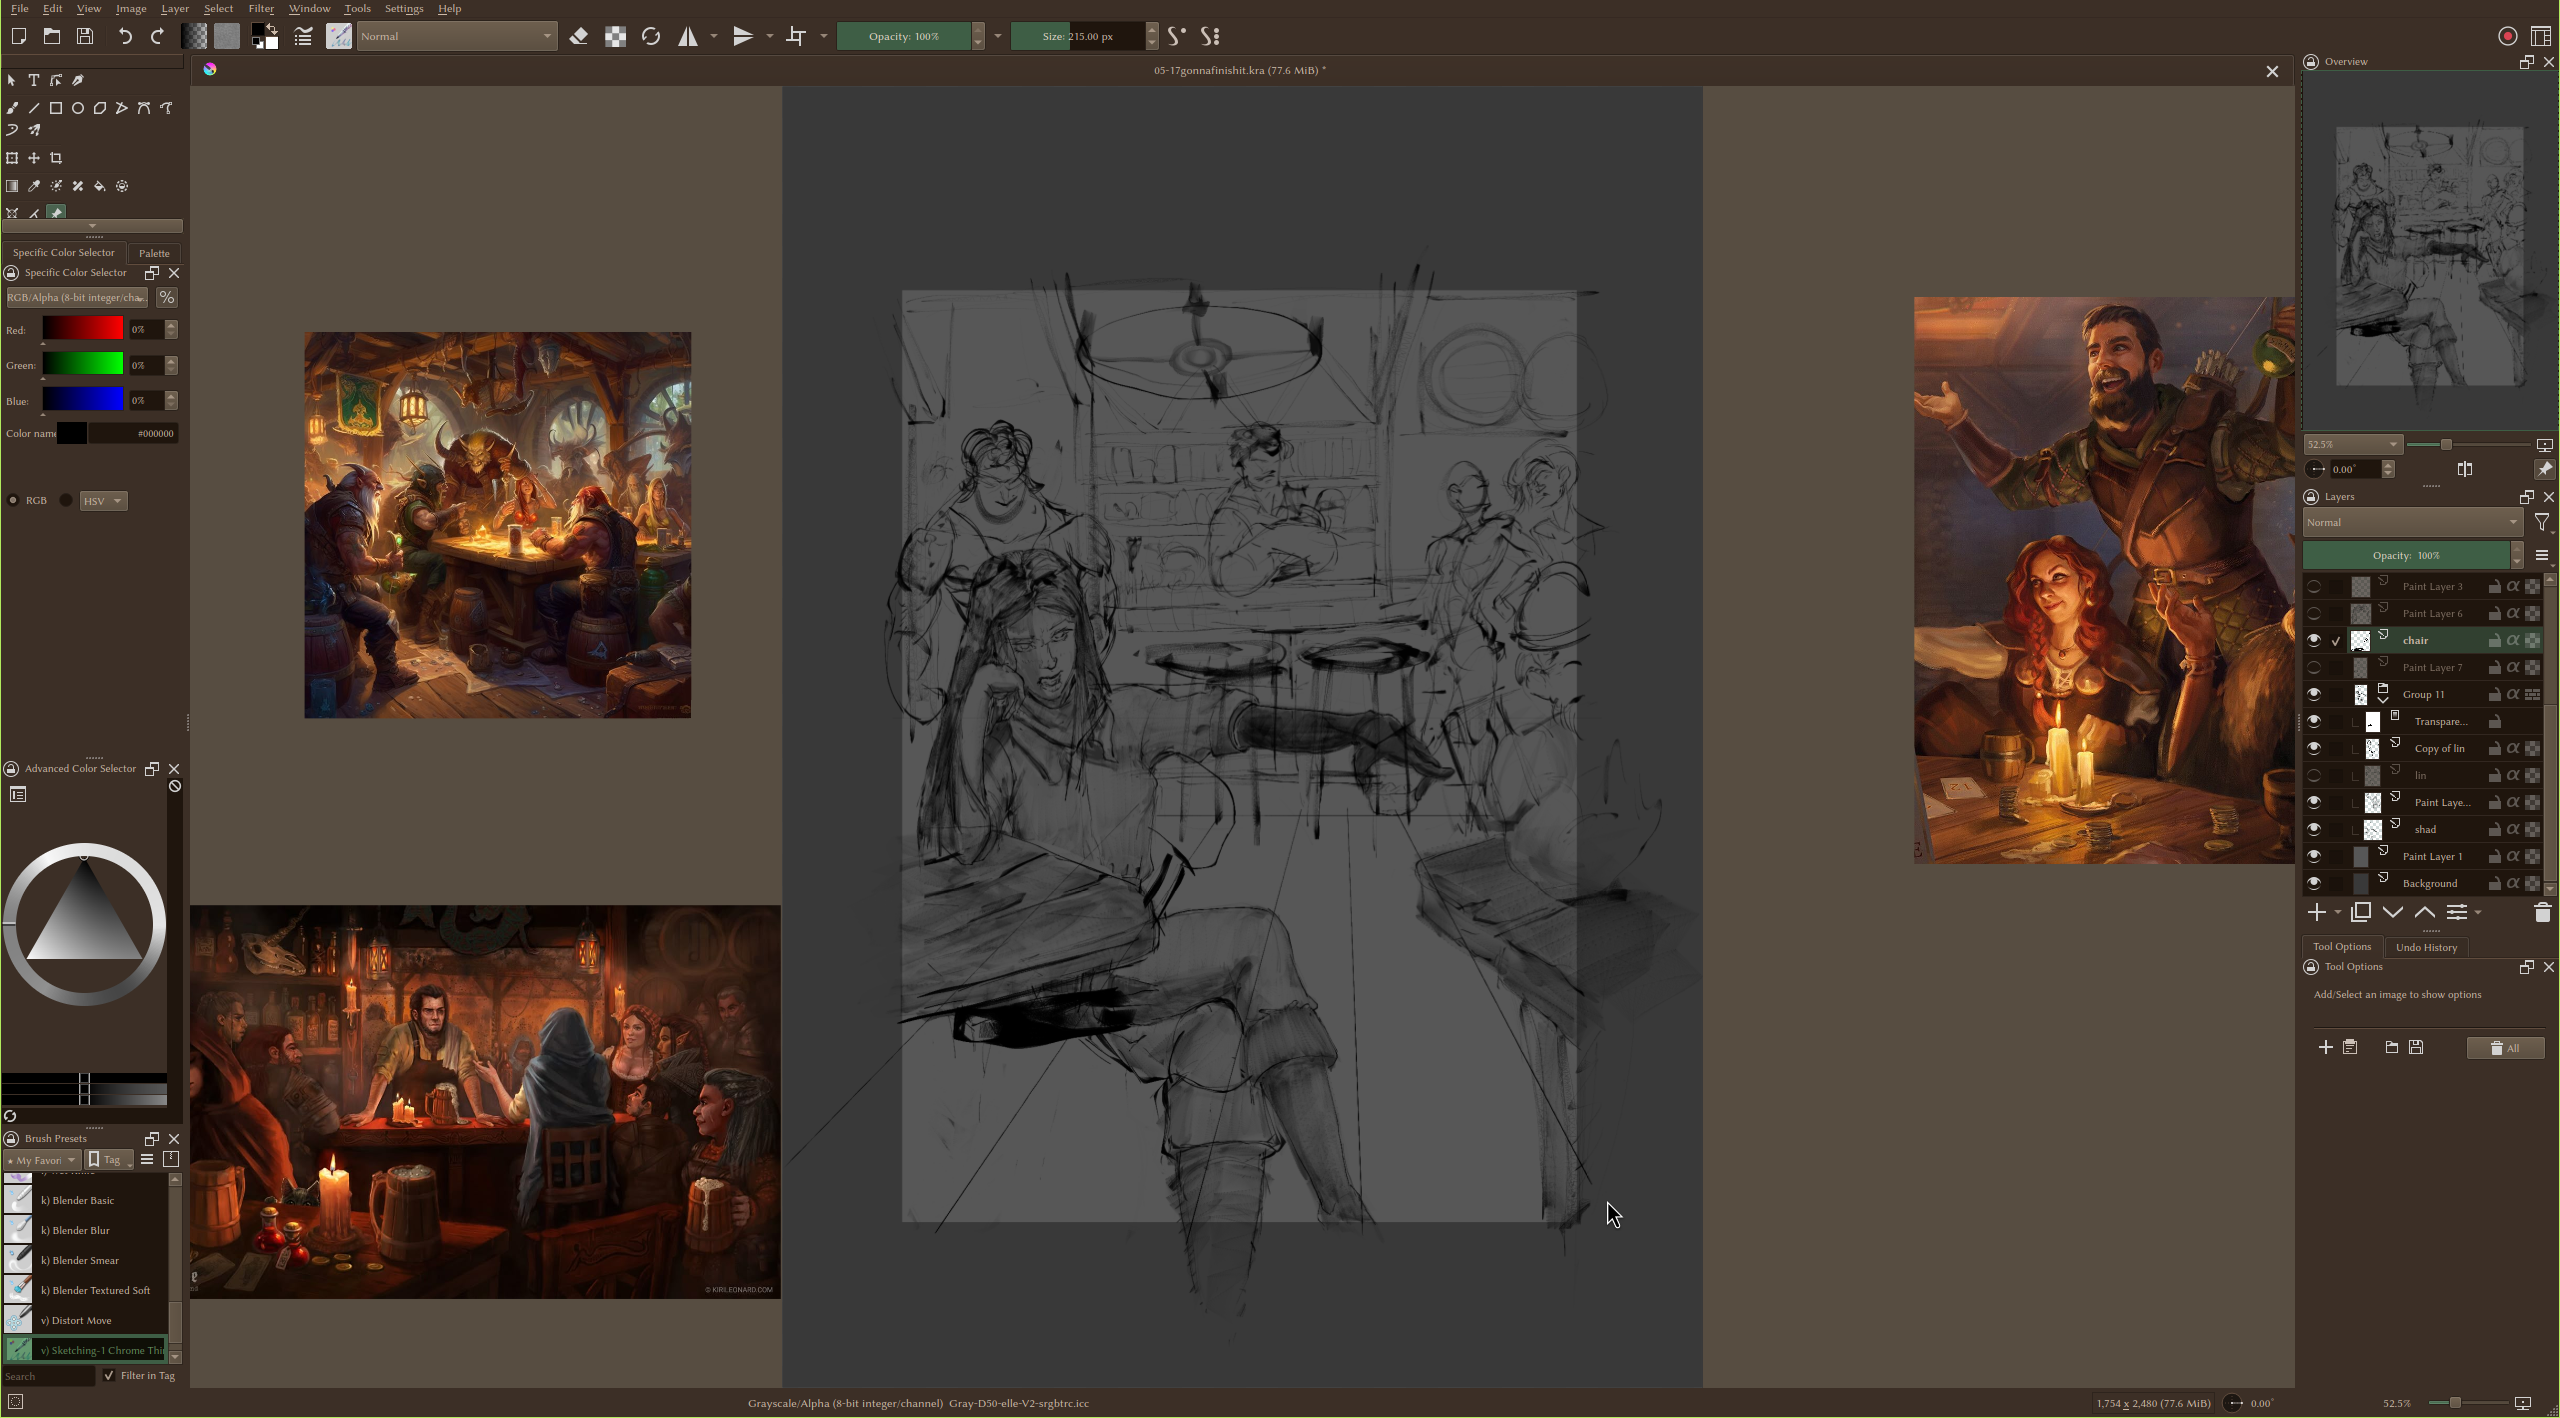2560x1418 pixels.
Task: Switch to the Undo History tab
Action: 2426,947
